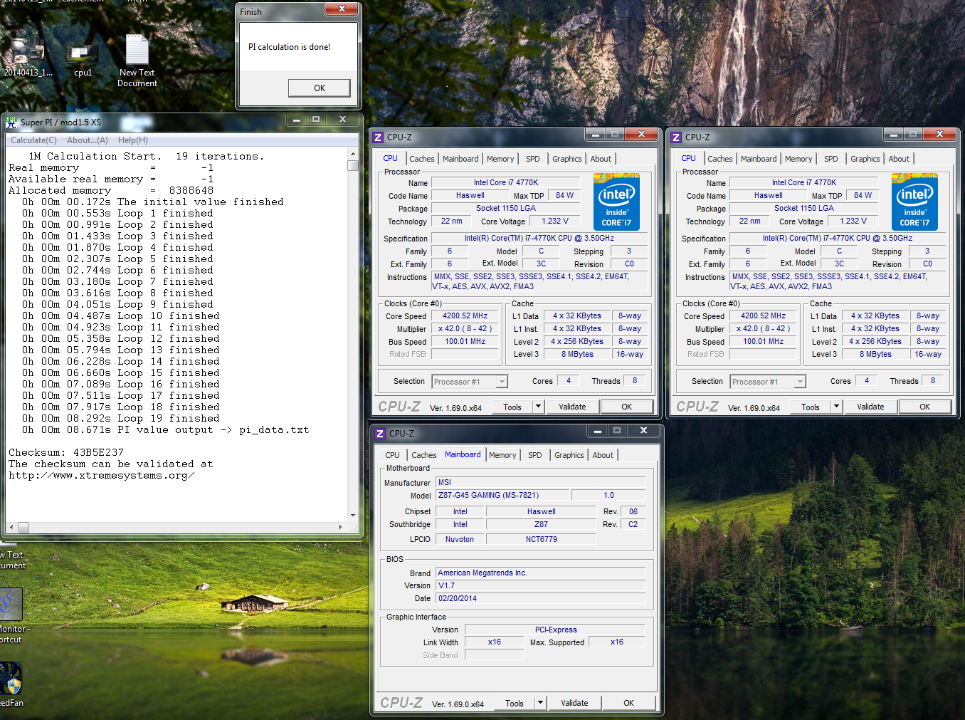Open About menu in Super PI
Screen dimensions: 965x720
87,140
